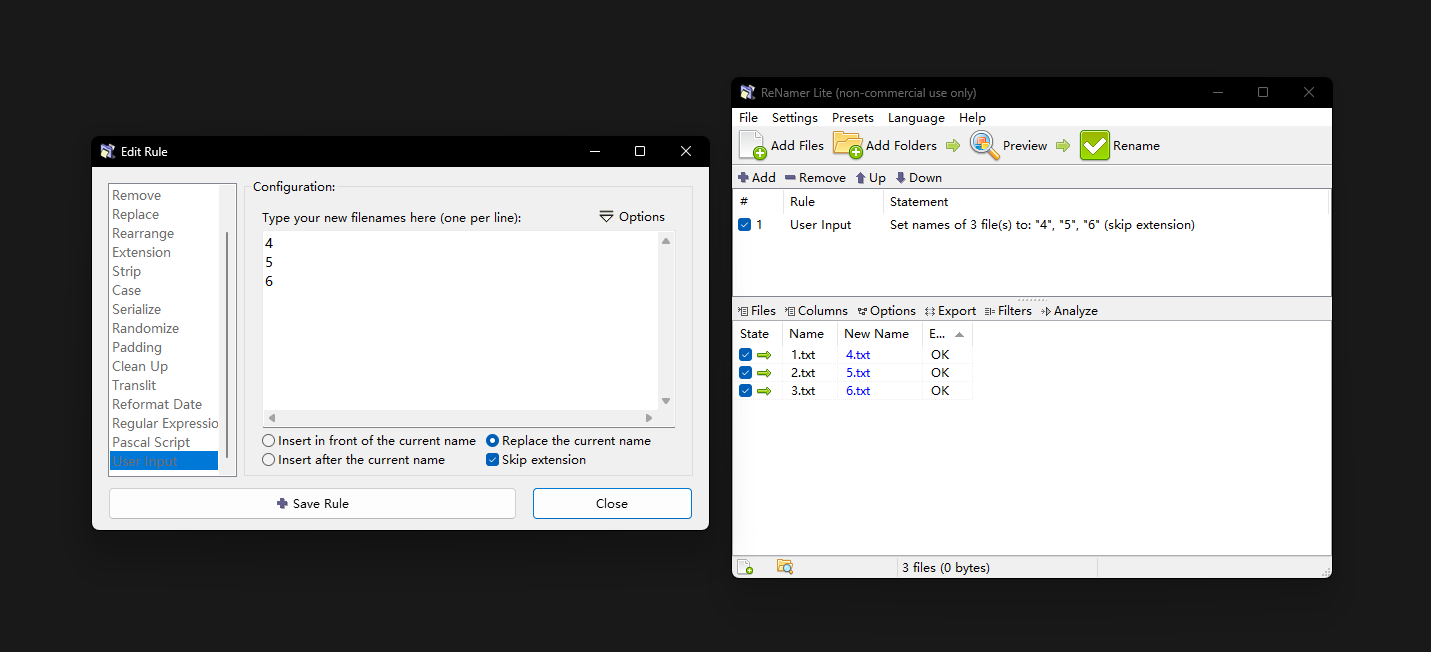
Task: Click the rule list vertical scrollbar
Action: (227, 345)
